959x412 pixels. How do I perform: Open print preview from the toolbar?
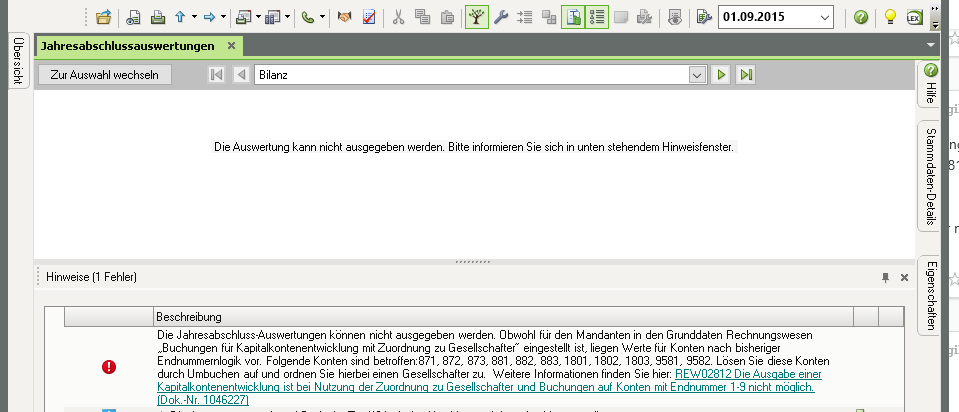pos(133,17)
